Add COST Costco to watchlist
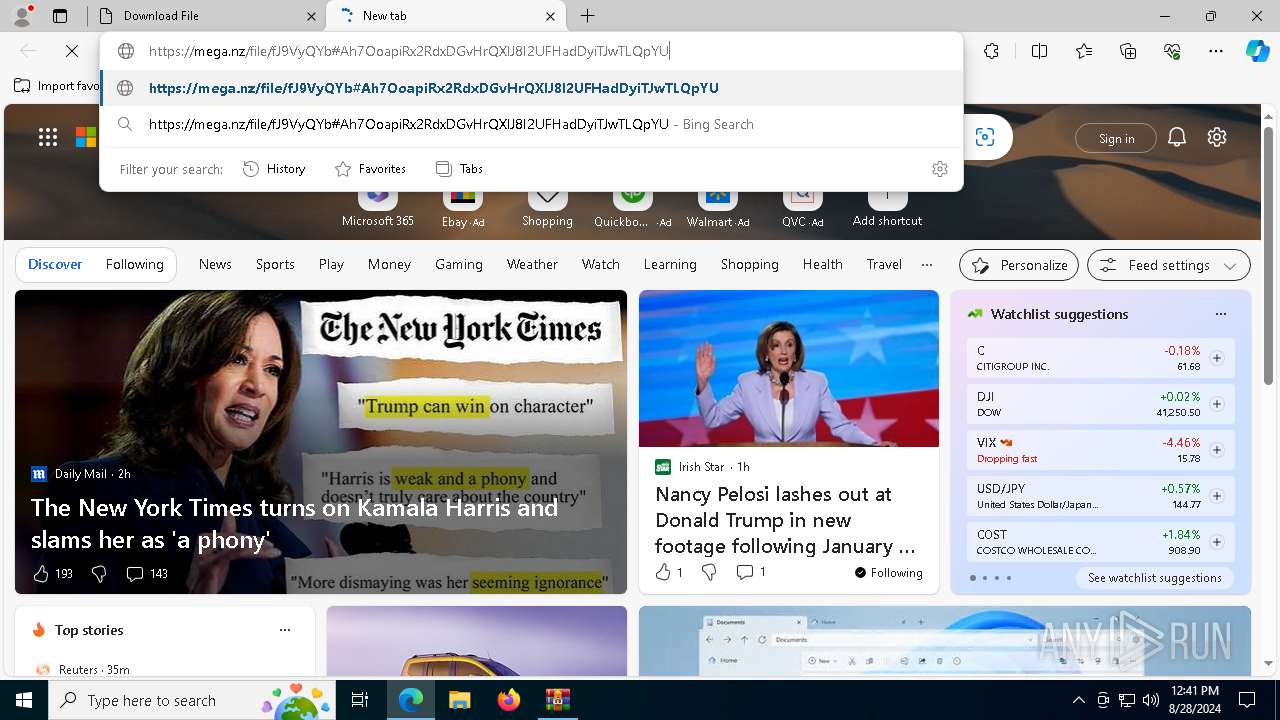Viewport: 1280px width, 720px height. [1217, 542]
